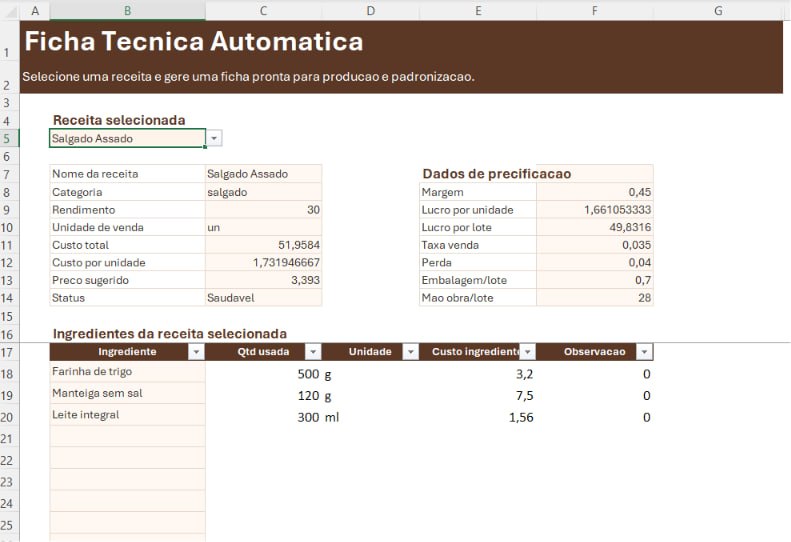Select column C header
The width and height of the screenshot is (791, 542).
click(263, 11)
